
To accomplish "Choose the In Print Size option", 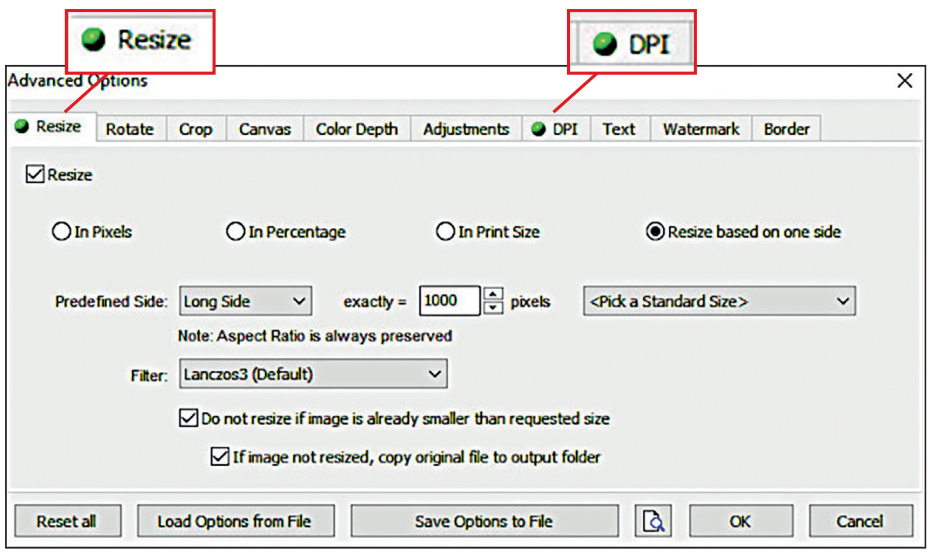I will tap(445, 232).
